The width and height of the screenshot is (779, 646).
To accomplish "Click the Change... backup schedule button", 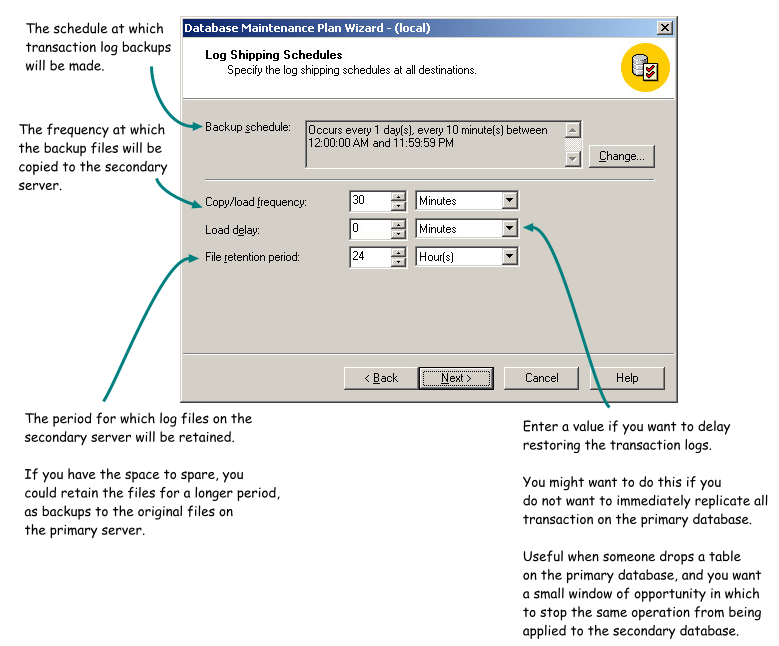I will point(622,156).
